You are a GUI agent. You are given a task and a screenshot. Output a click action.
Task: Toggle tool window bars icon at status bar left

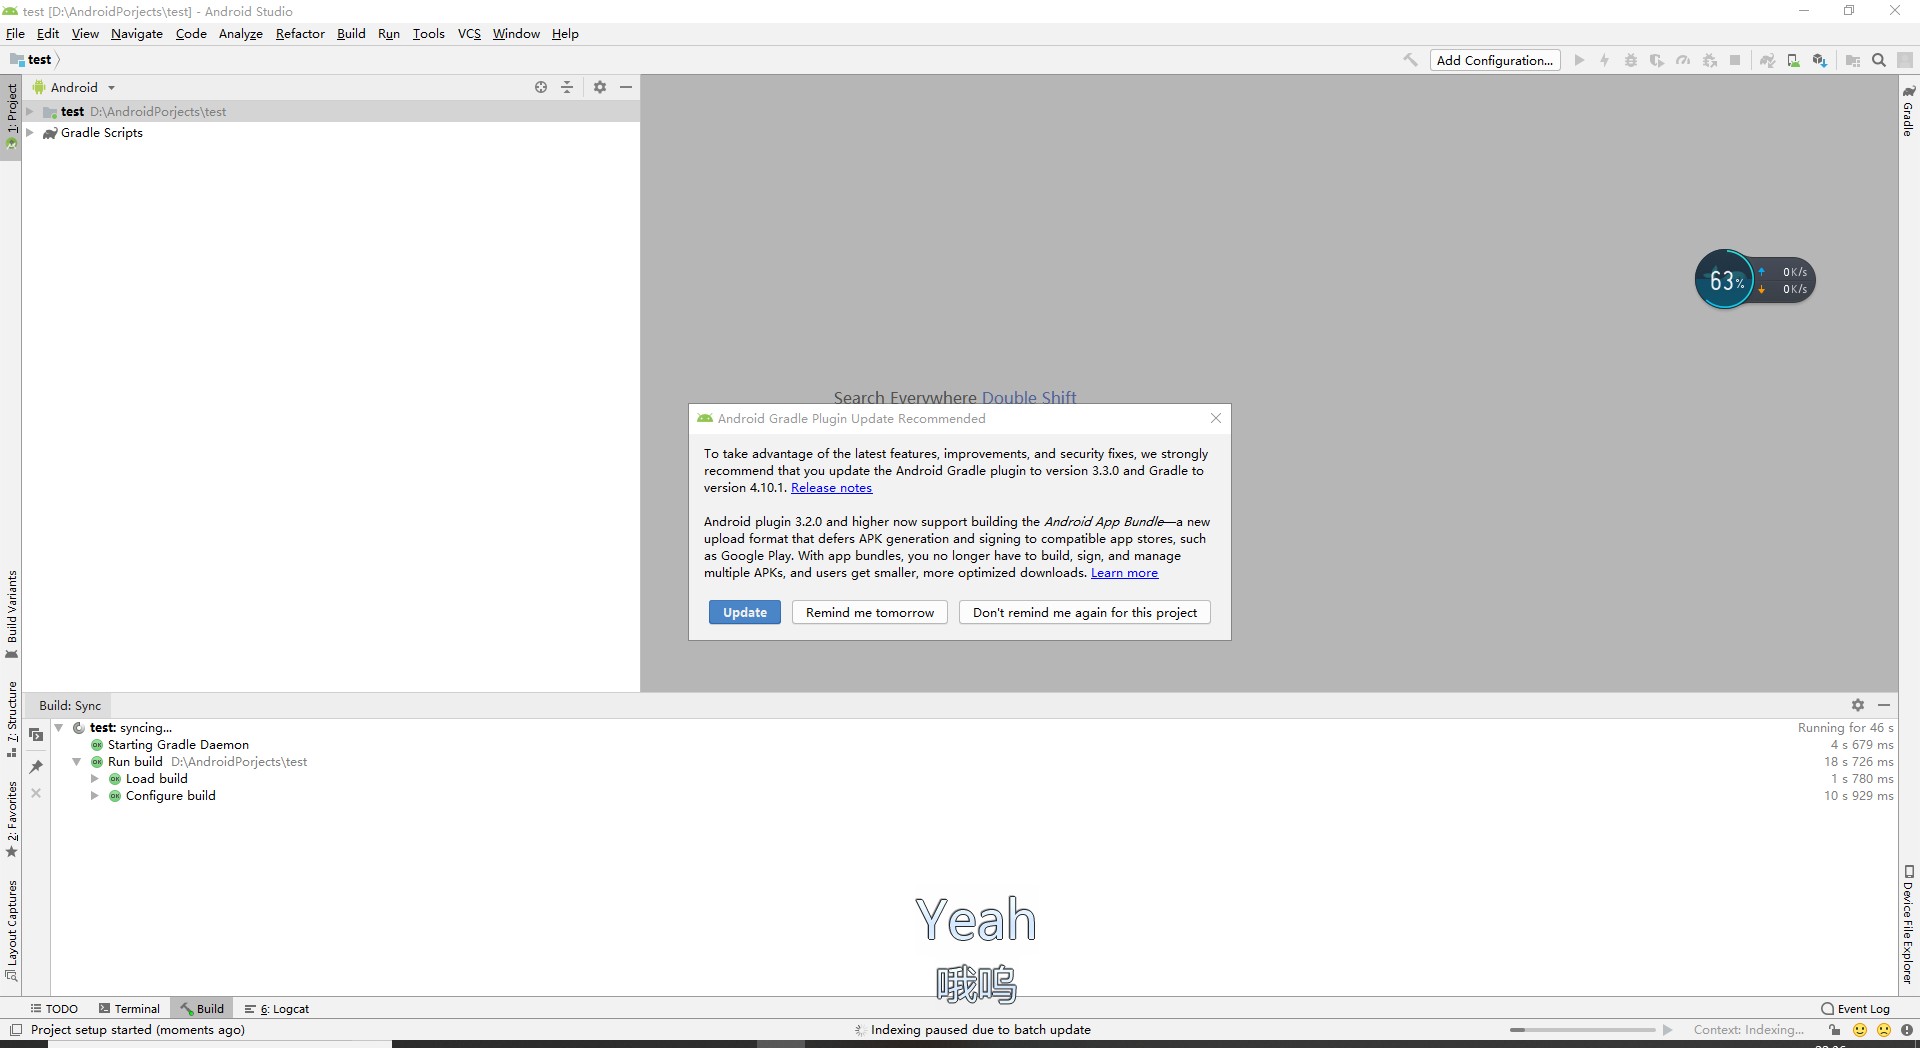(x=15, y=1030)
